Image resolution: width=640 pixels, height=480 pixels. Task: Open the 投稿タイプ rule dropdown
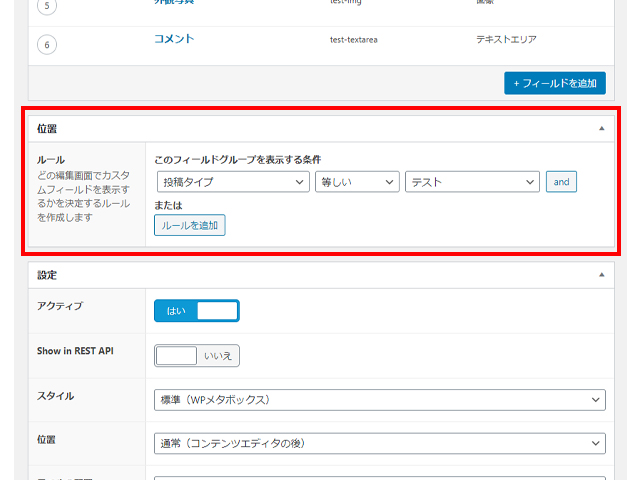click(x=233, y=182)
